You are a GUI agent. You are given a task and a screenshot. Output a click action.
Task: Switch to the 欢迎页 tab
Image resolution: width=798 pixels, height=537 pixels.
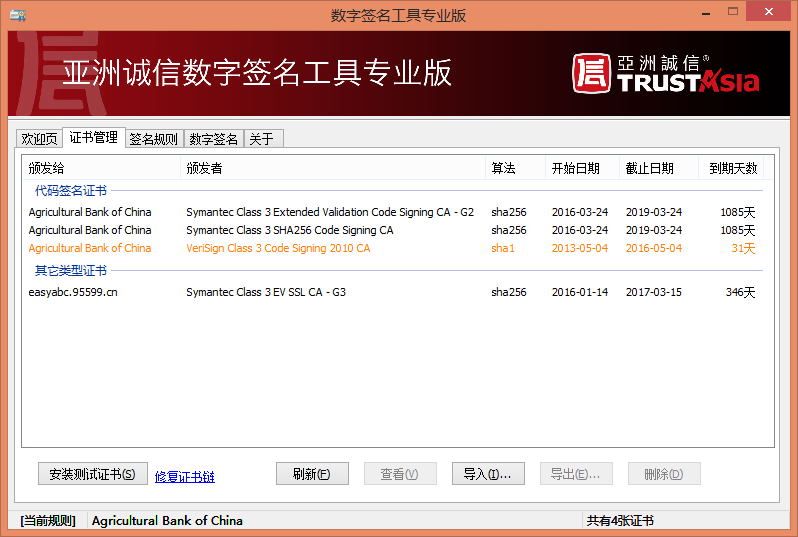(x=39, y=139)
